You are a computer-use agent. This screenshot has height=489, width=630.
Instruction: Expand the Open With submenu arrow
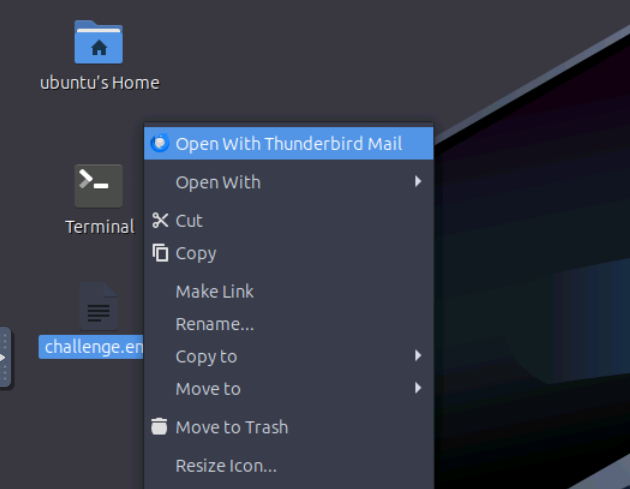point(418,182)
